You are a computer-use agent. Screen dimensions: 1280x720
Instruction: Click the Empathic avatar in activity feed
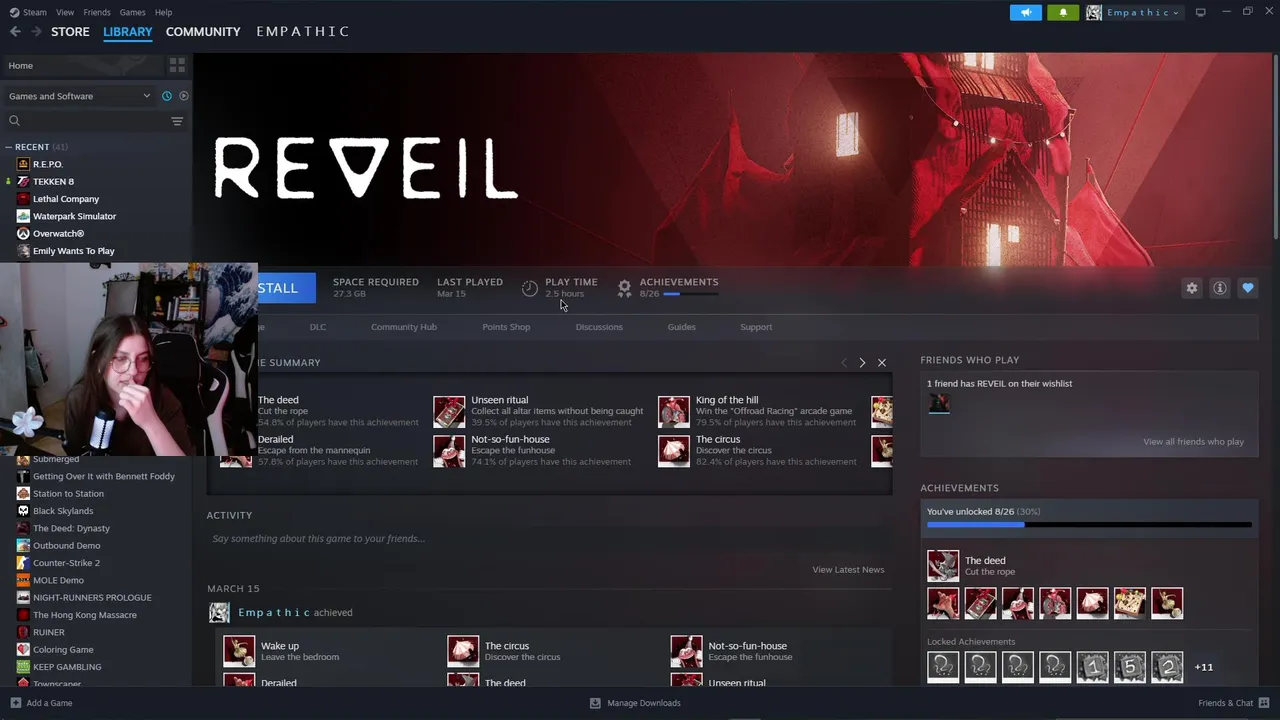click(x=219, y=612)
